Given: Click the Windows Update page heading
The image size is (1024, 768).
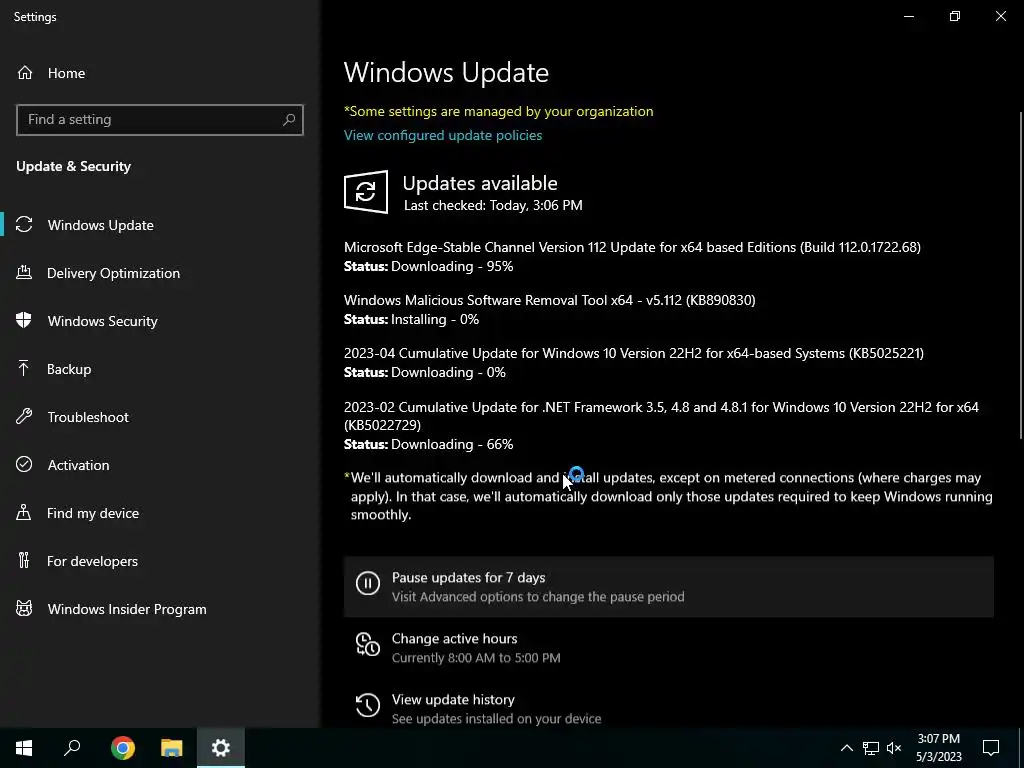Looking at the screenshot, I should click(446, 72).
